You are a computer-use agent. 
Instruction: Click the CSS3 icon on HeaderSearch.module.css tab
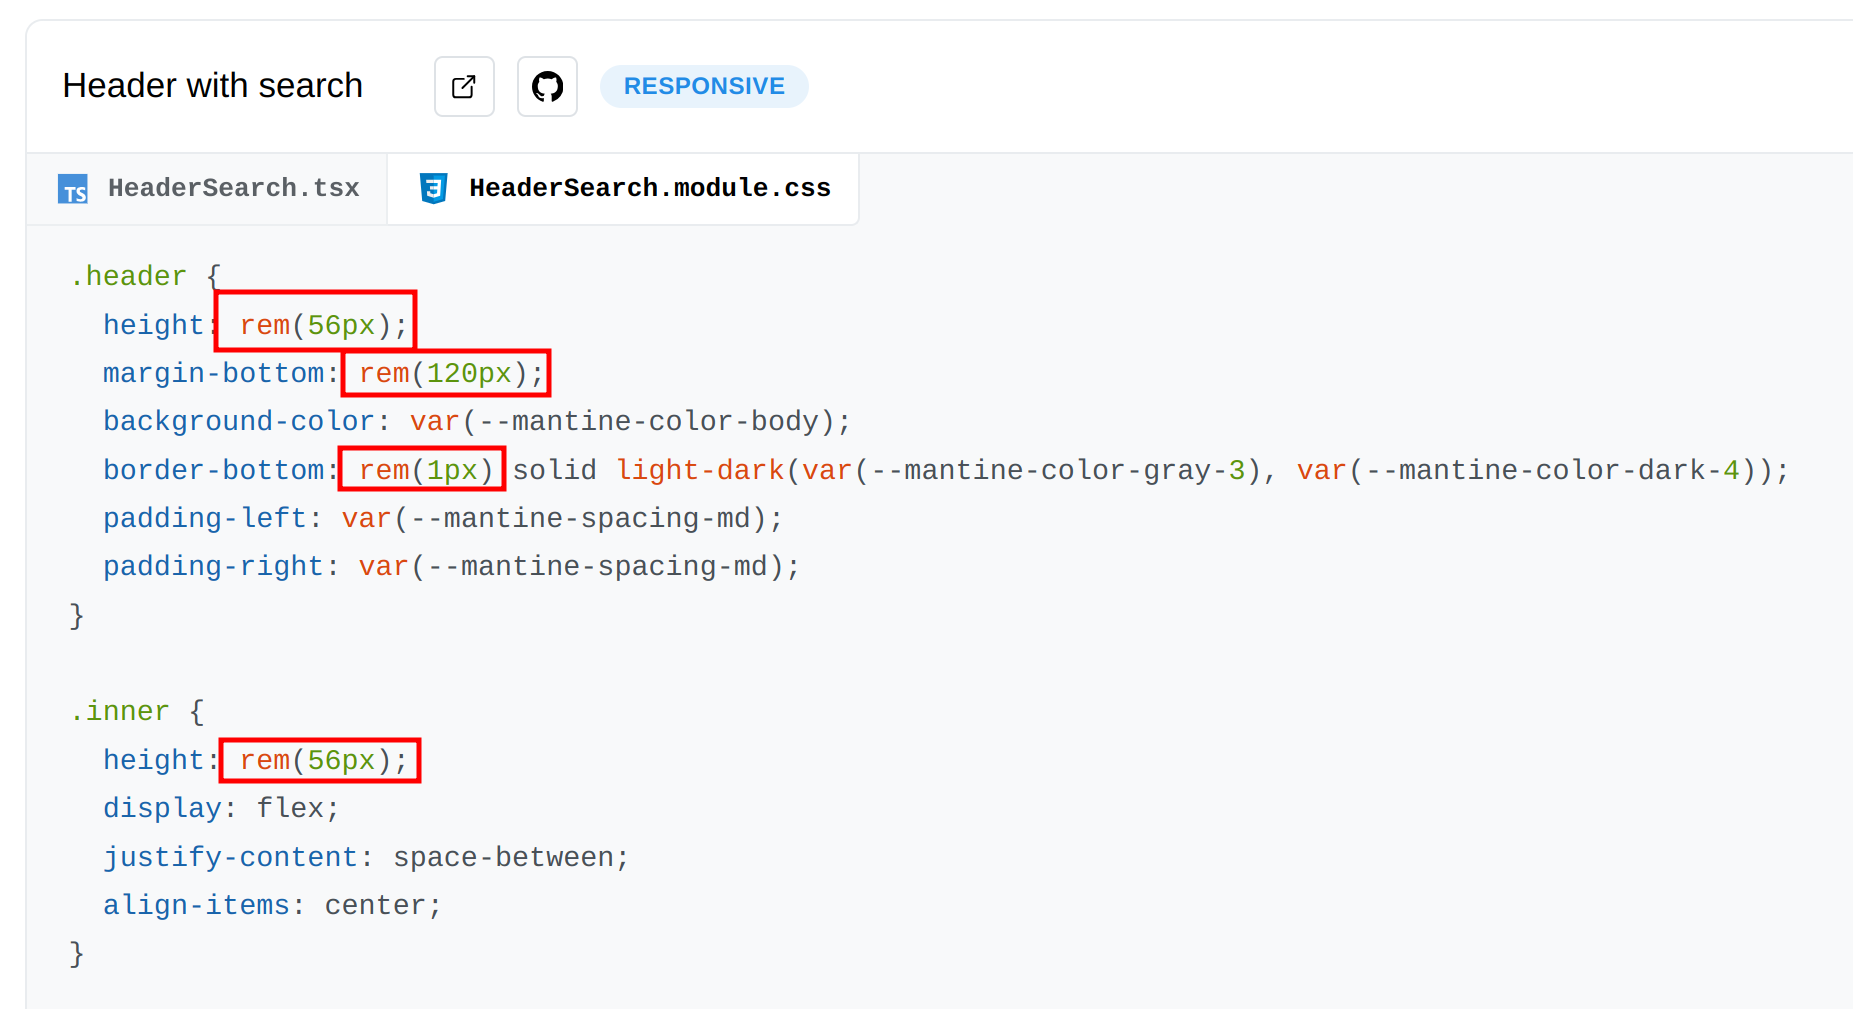(x=433, y=187)
